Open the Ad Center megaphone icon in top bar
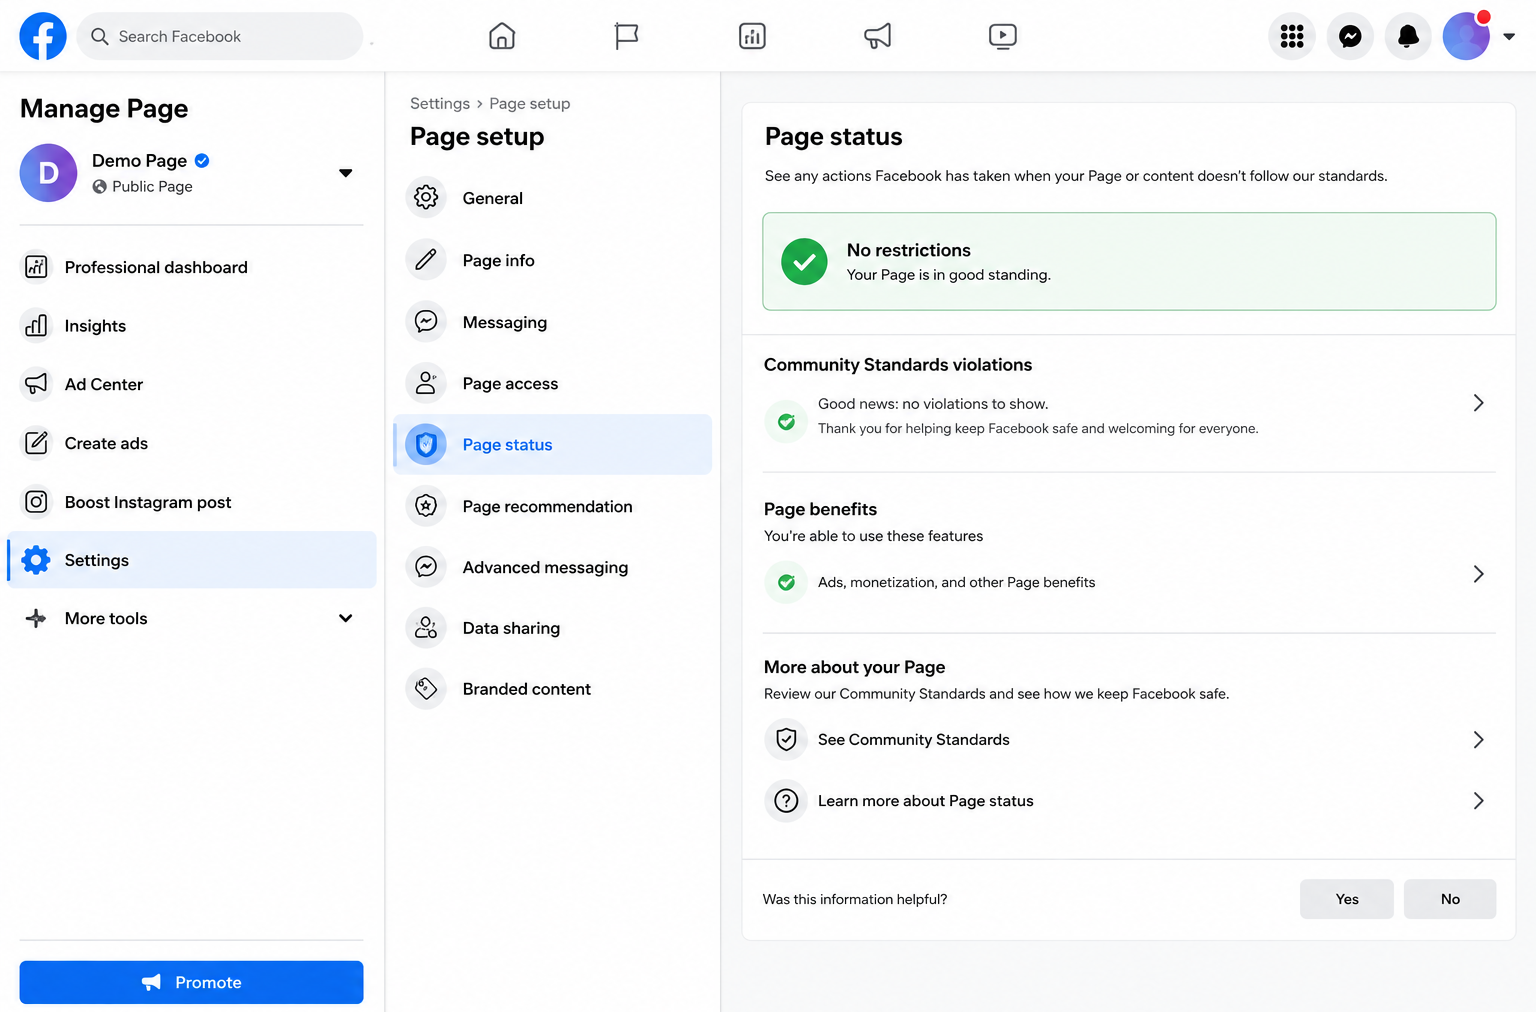Image resolution: width=1536 pixels, height=1012 pixels. pos(877,36)
